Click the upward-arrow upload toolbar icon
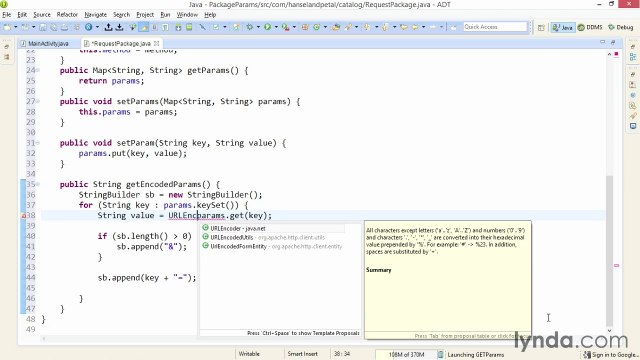This screenshot has width=640, height=360. (108, 27)
